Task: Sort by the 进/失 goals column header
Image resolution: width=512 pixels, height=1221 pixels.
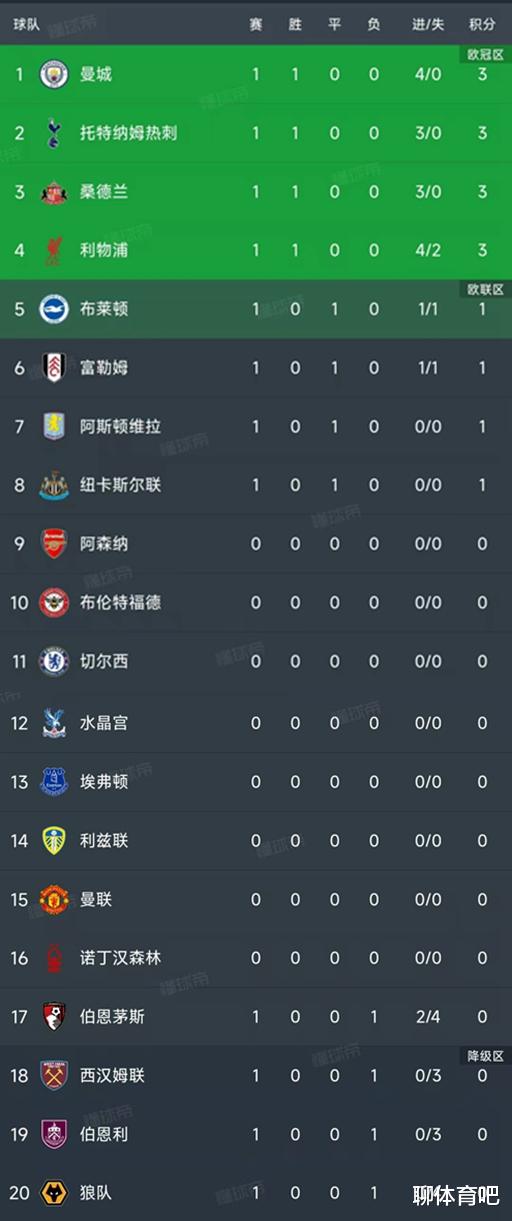Action: coord(428,24)
